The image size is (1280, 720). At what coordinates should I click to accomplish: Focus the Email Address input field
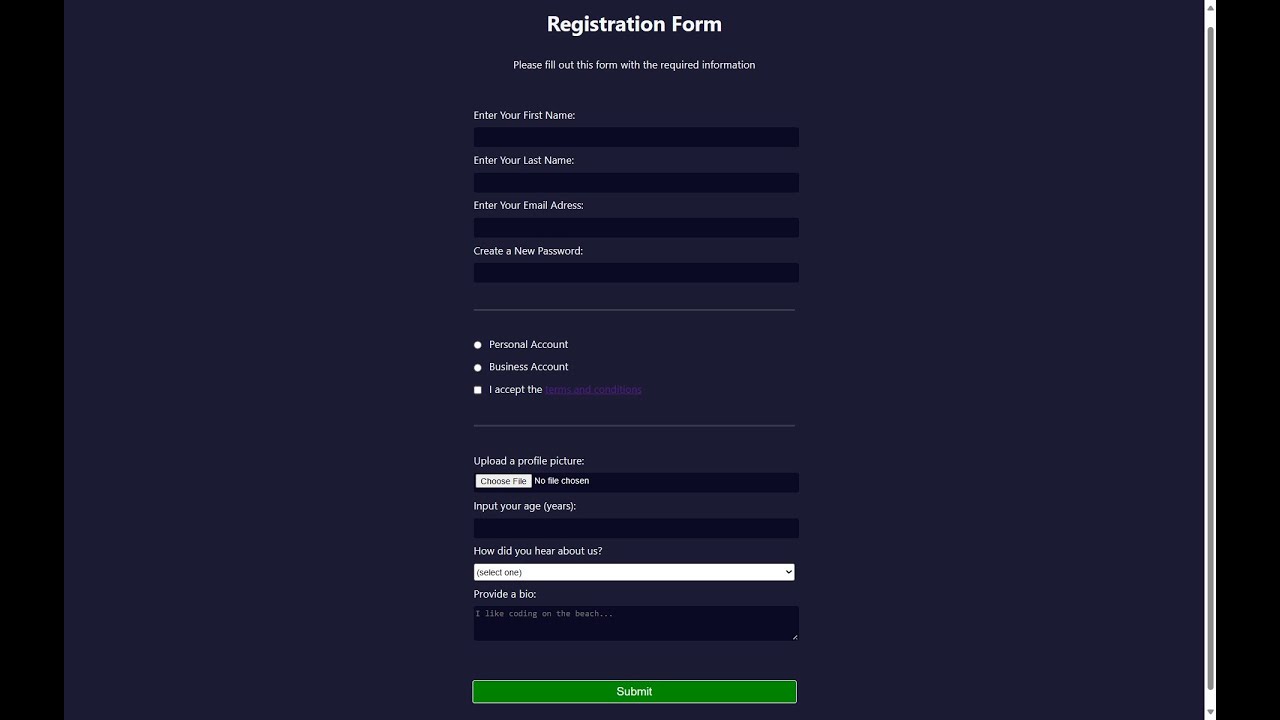click(x=635, y=228)
